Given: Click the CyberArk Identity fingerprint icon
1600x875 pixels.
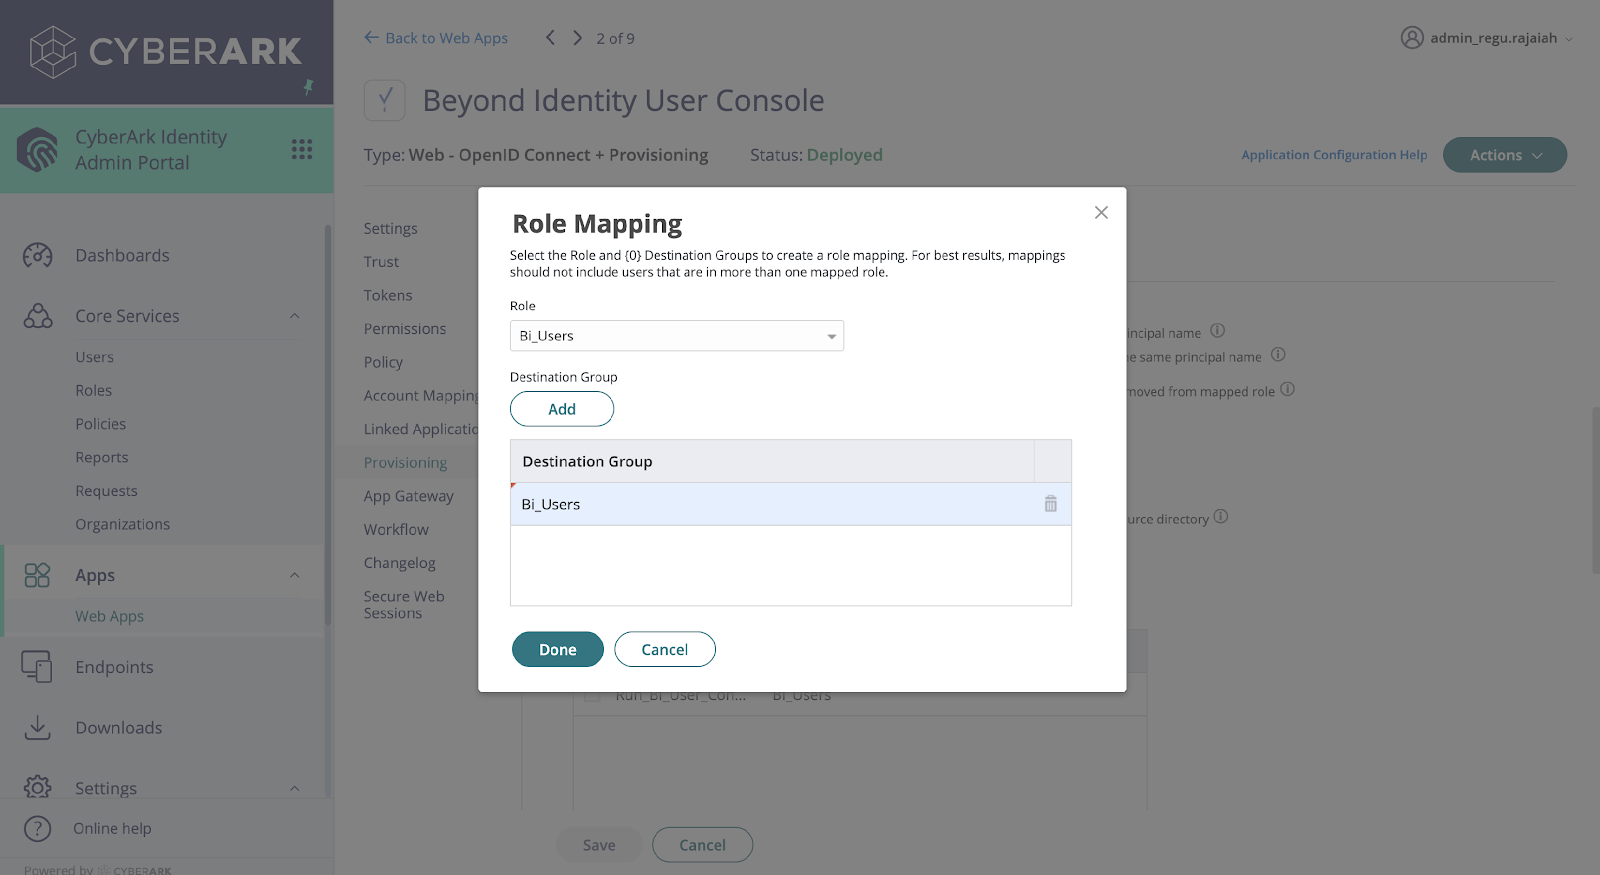Looking at the screenshot, I should click(38, 150).
